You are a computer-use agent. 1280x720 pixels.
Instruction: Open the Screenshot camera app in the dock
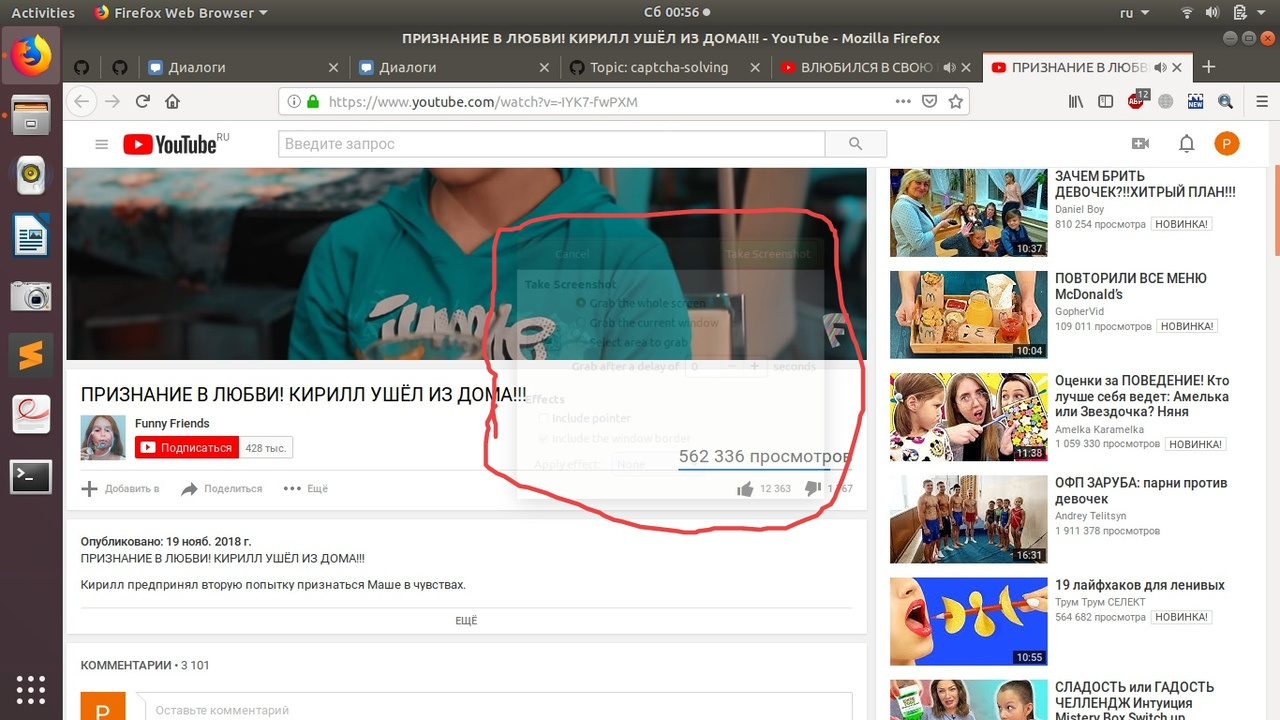click(31, 296)
